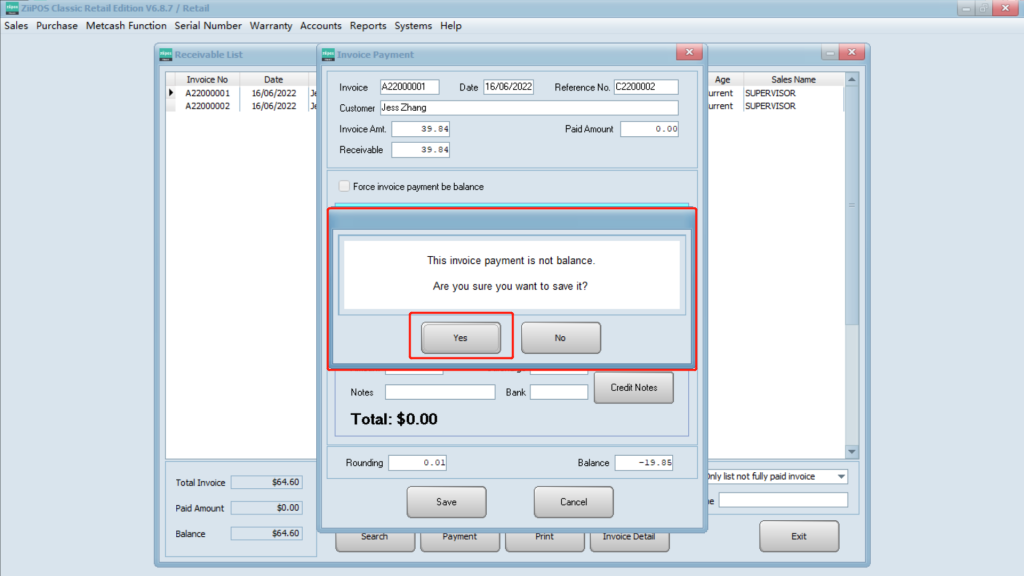This screenshot has height=576, width=1024.
Task: Open the Reports menu
Action: click(368, 26)
